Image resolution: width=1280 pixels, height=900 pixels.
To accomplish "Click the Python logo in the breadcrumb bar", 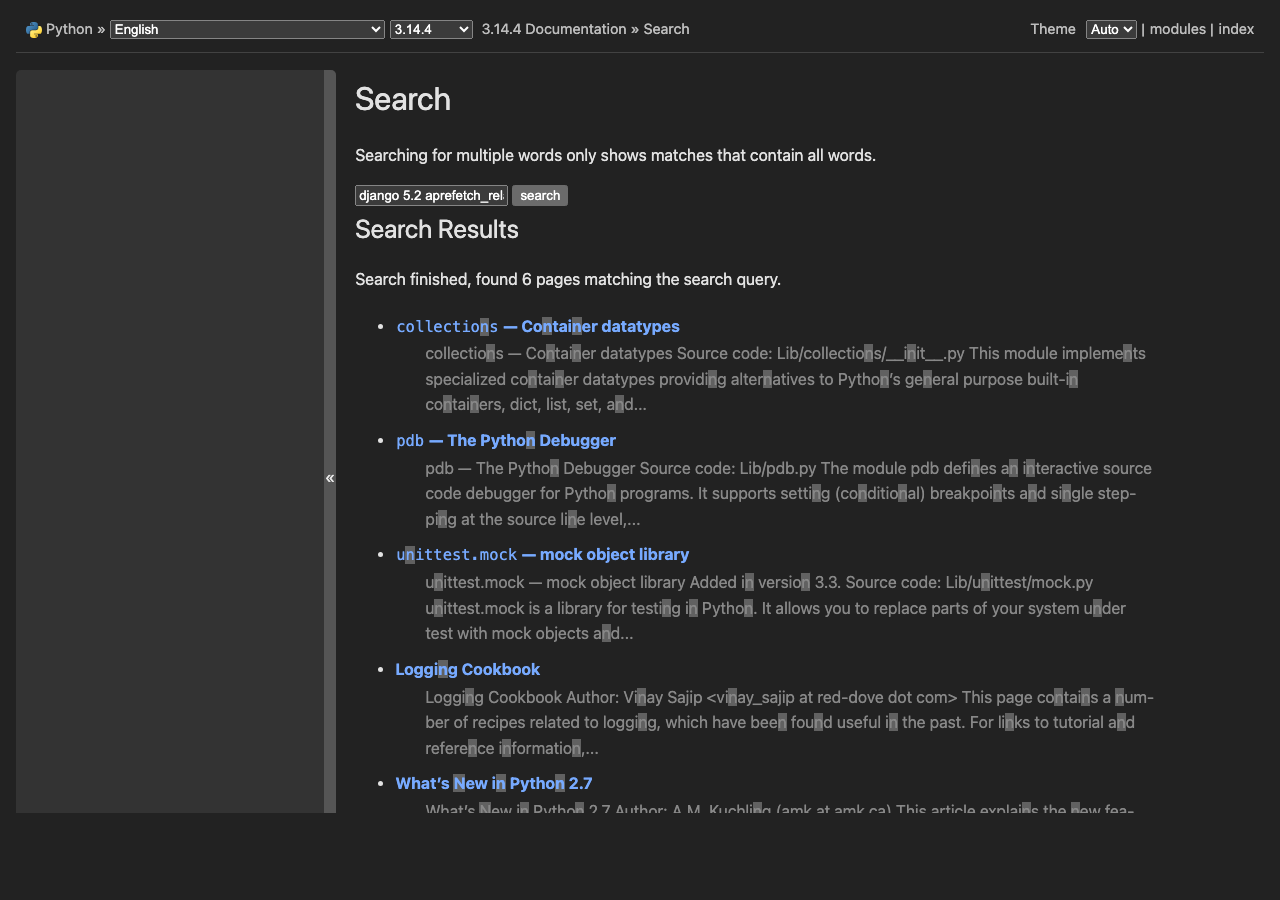I will pyautogui.click(x=35, y=29).
